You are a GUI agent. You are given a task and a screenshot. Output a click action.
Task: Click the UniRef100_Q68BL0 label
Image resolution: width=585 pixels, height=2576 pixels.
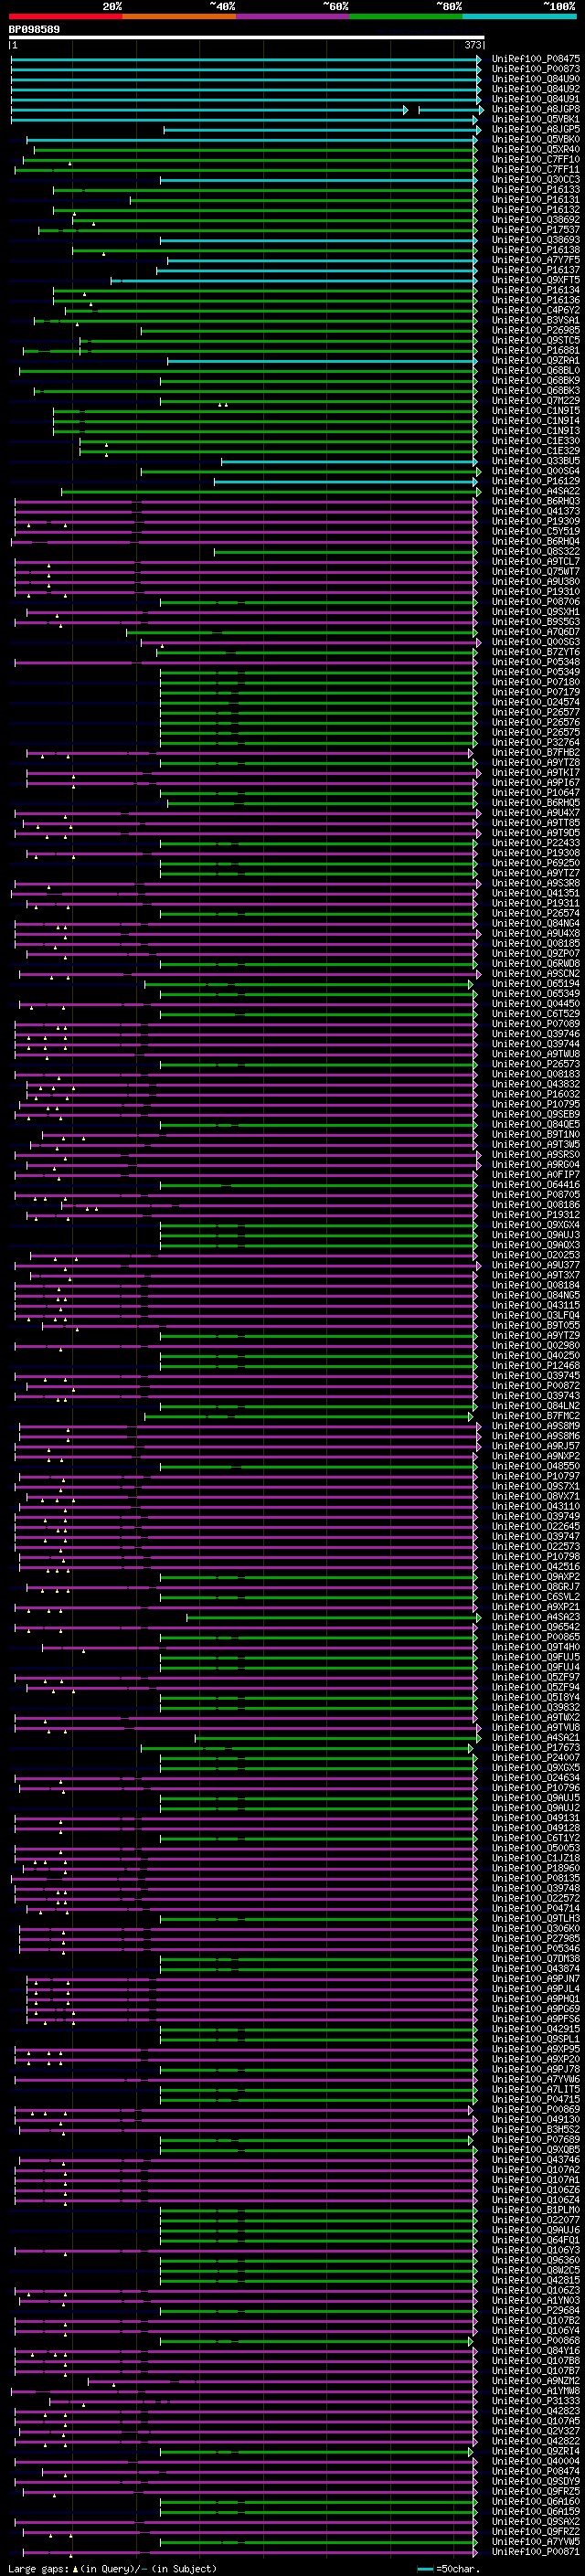tap(536, 370)
